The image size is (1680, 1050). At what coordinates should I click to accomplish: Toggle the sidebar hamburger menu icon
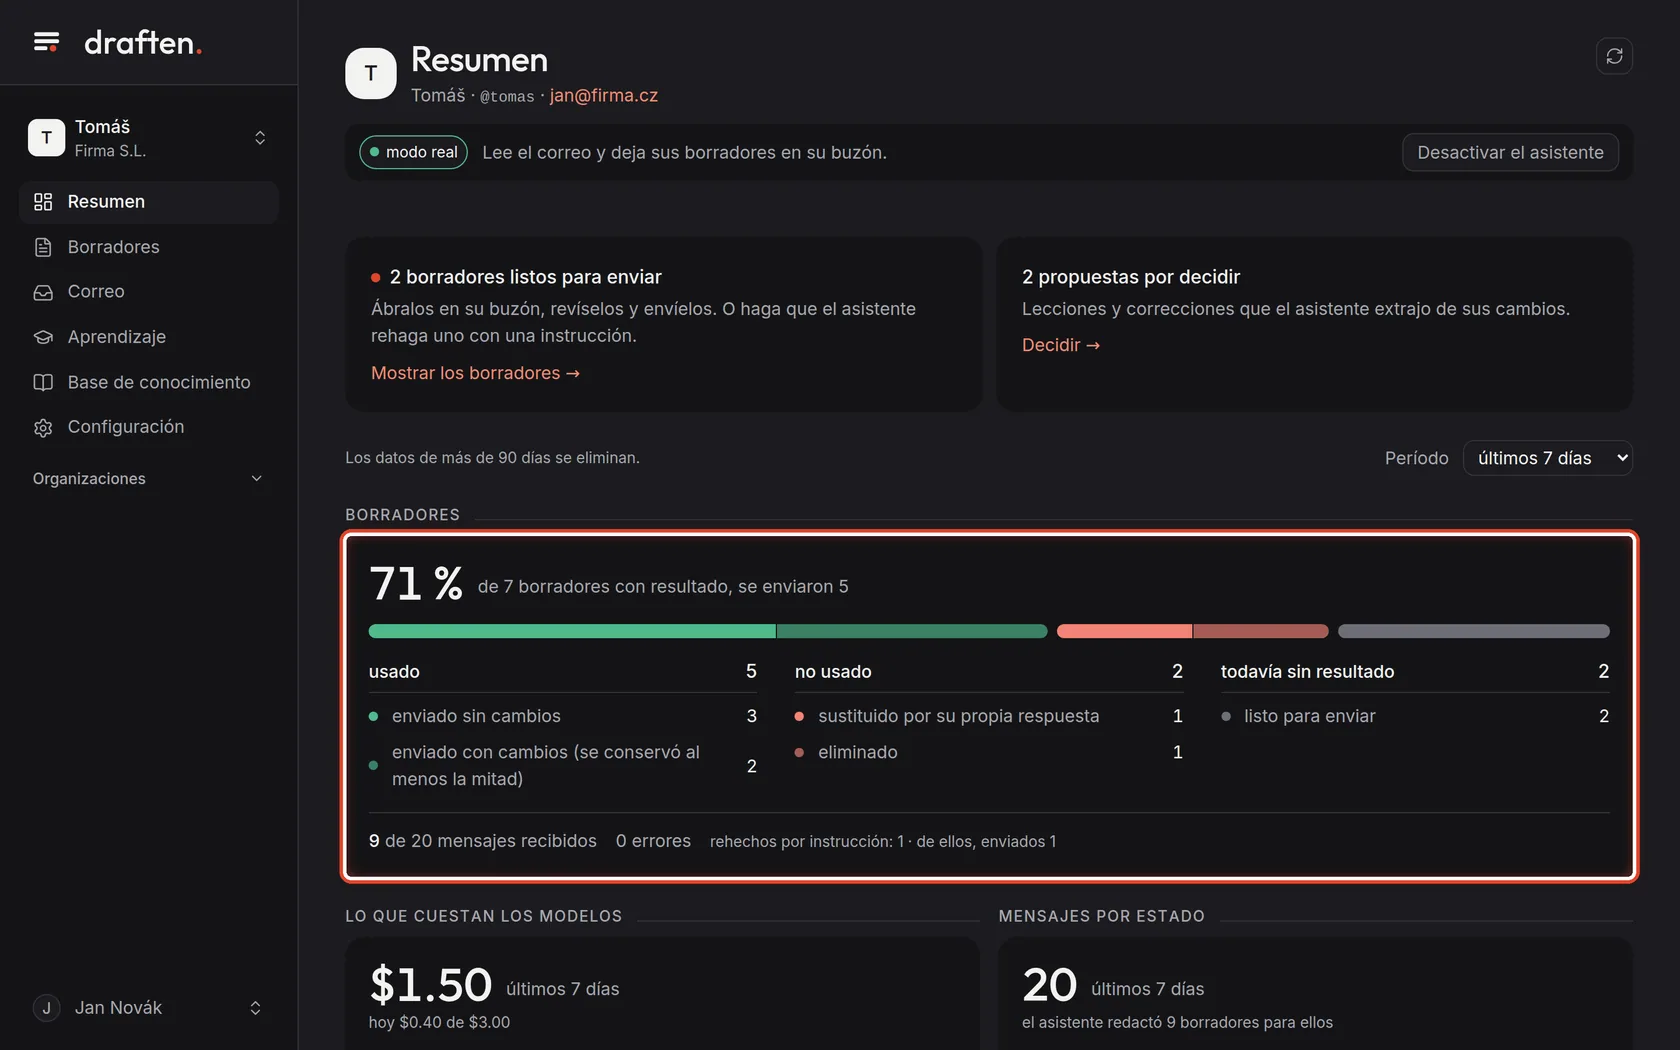(x=46, y=42)
